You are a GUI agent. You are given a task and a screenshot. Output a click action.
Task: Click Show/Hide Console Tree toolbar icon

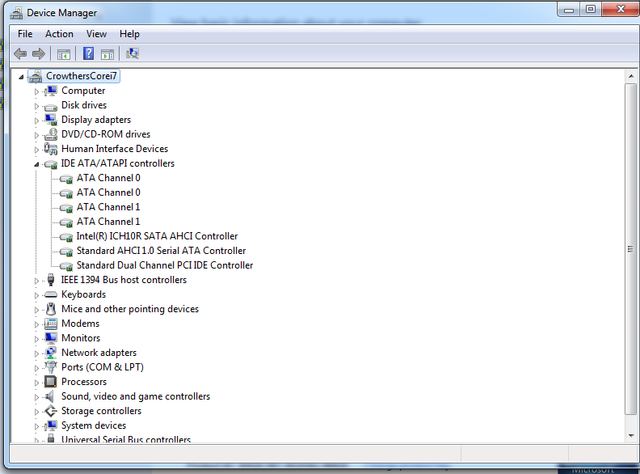click(x=64, y=54)
